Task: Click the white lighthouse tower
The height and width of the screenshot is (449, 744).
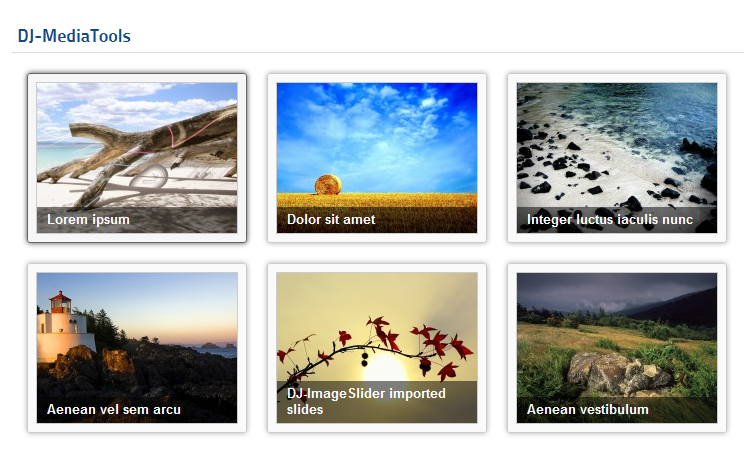Action: (63, 327)
